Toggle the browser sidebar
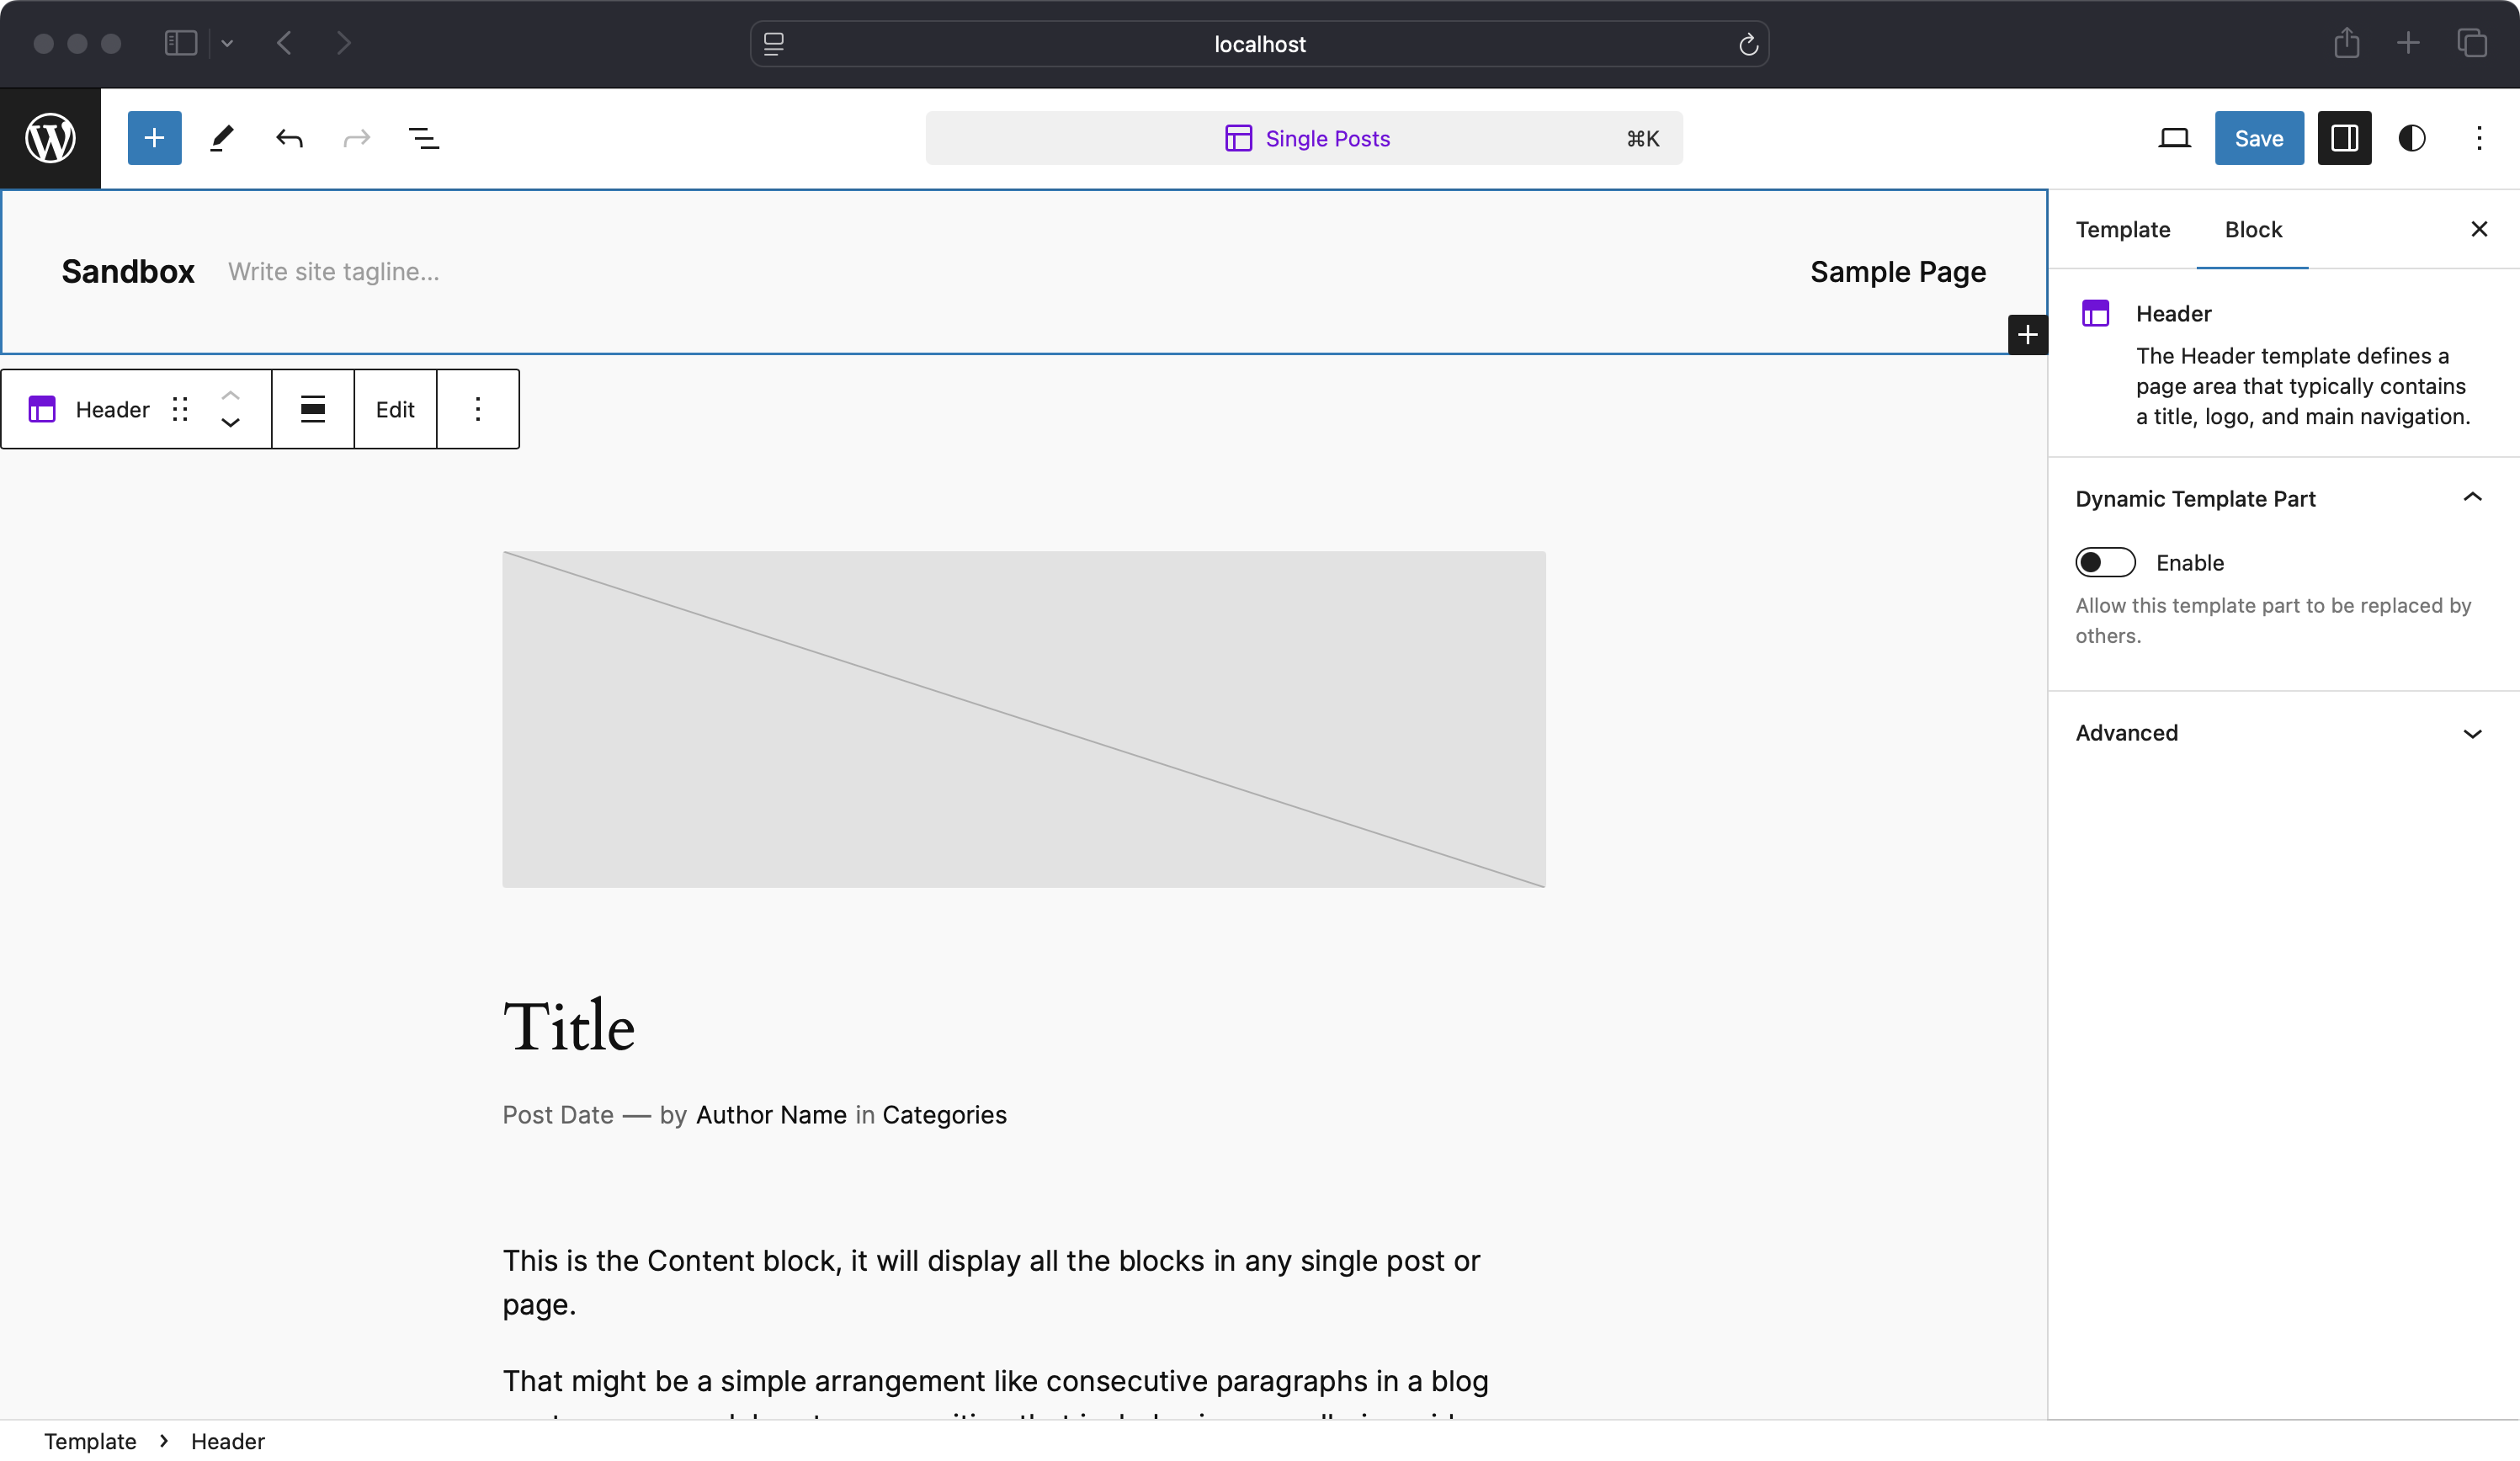The height and width of the screenshot is (1461, 2520). click(x=181, y=43)
